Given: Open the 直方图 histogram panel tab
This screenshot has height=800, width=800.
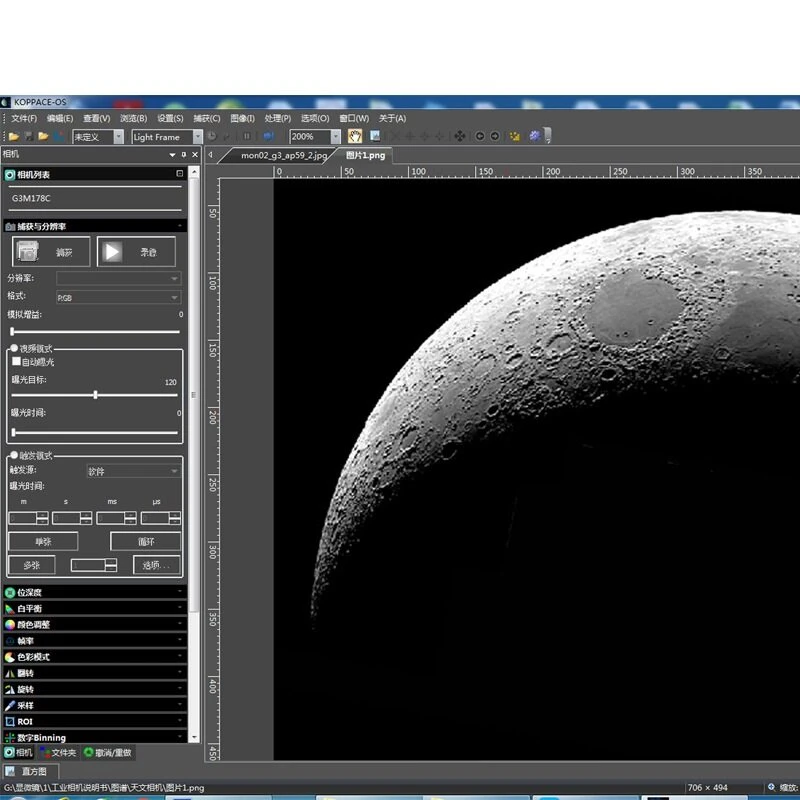Looking at the screenshot, I should [x=30, y=771].
